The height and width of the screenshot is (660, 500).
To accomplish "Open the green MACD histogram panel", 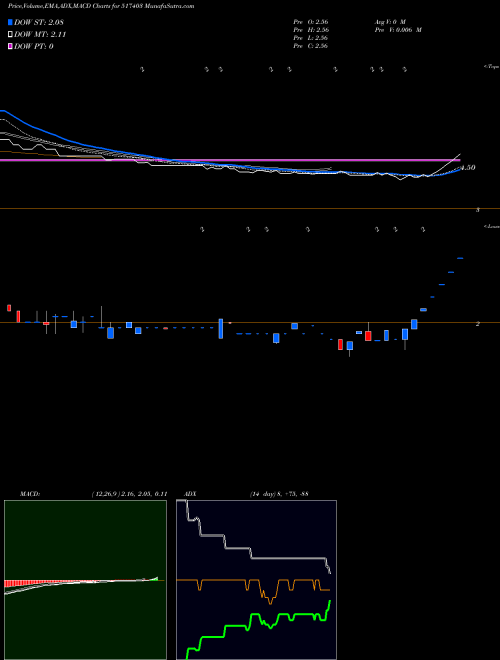I will tap(85, 580).
